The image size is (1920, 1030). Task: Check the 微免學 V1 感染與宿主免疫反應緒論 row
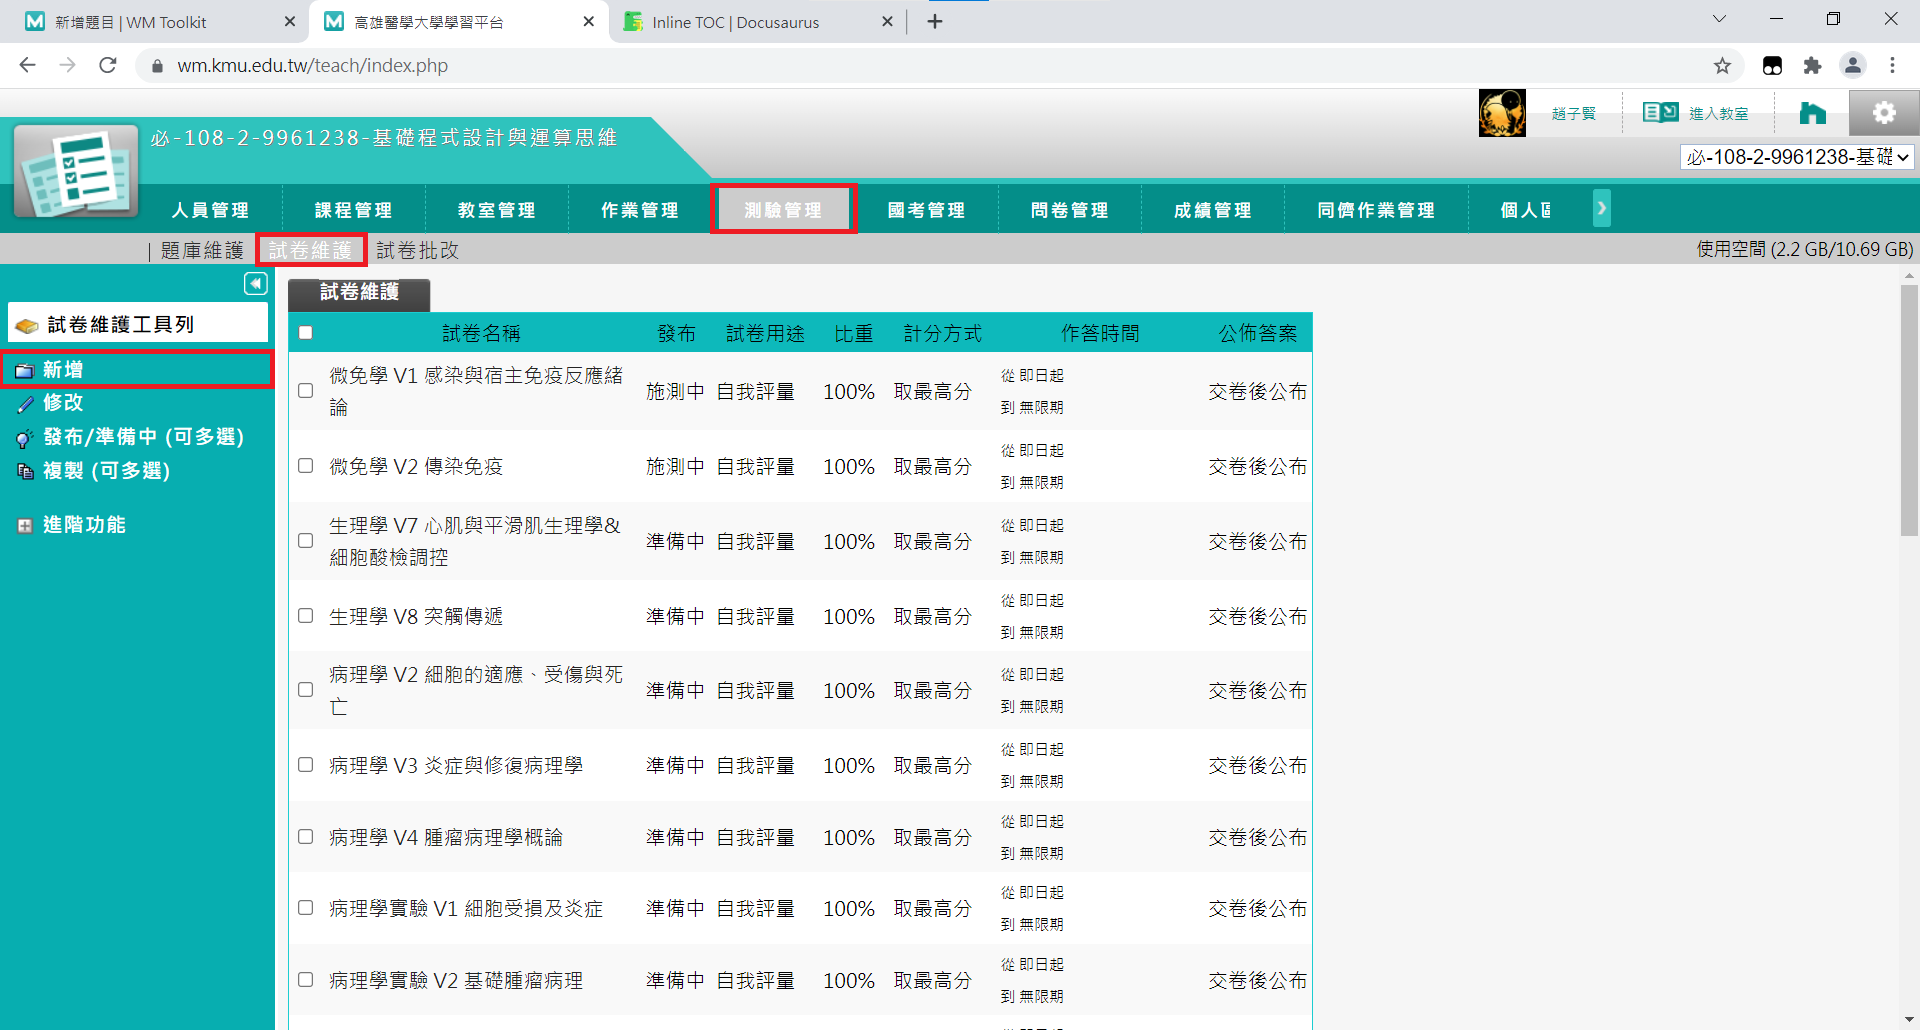coord(306,391)
